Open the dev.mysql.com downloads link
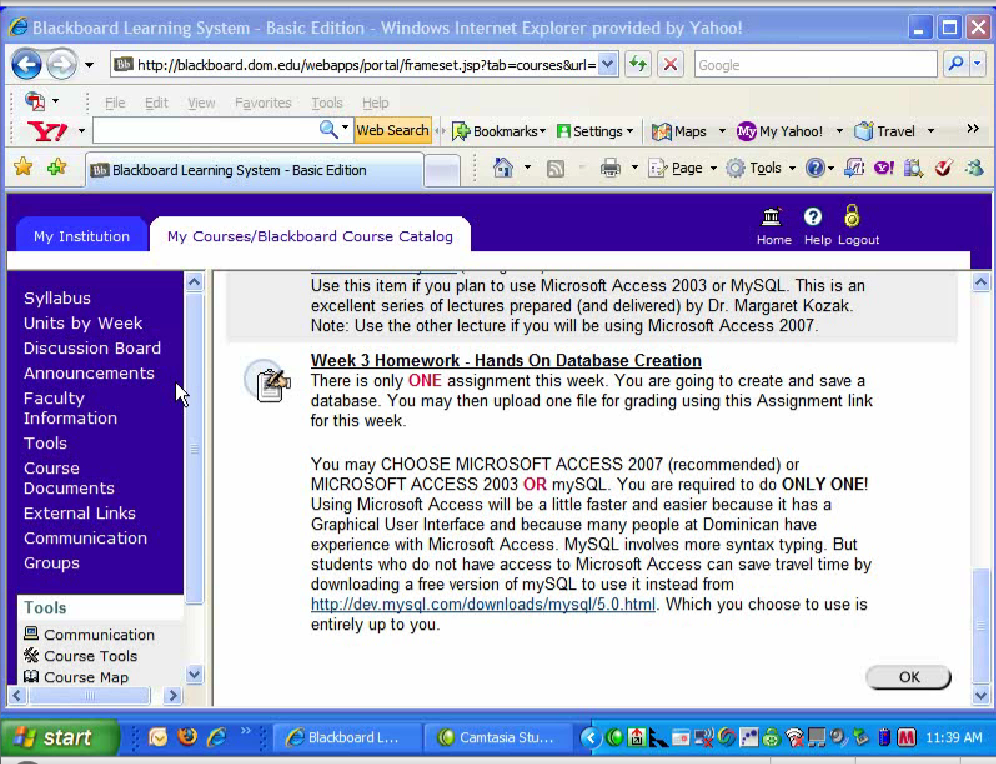Viewport: 996px width, 764px height. 485,605
